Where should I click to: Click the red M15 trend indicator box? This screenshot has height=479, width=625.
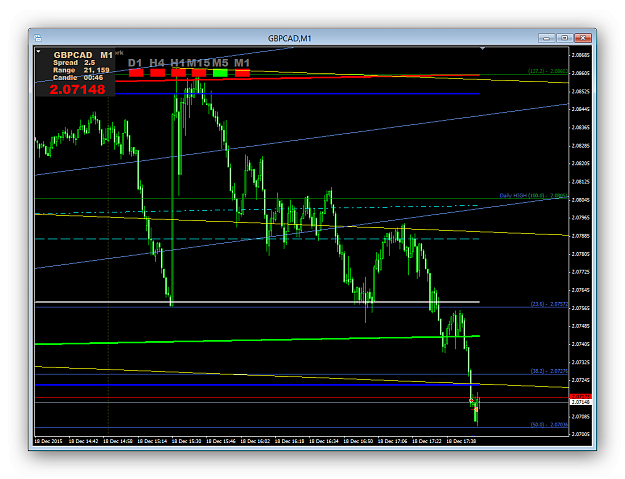click(x=199, y=73)
